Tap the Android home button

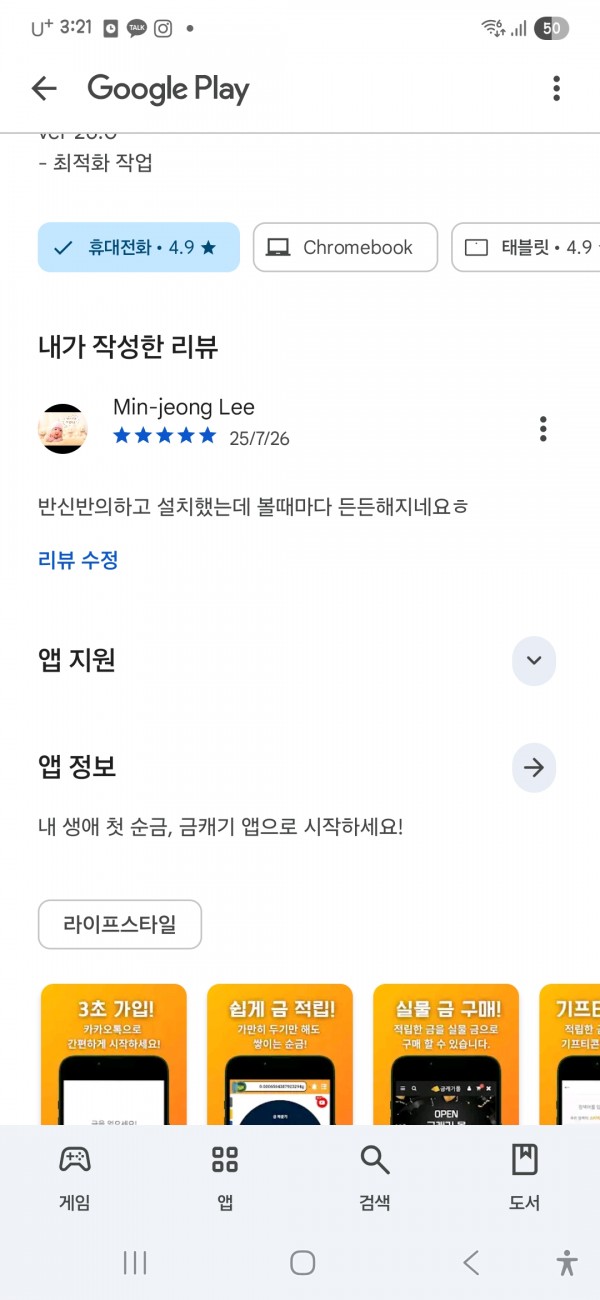click(303, 1262)
